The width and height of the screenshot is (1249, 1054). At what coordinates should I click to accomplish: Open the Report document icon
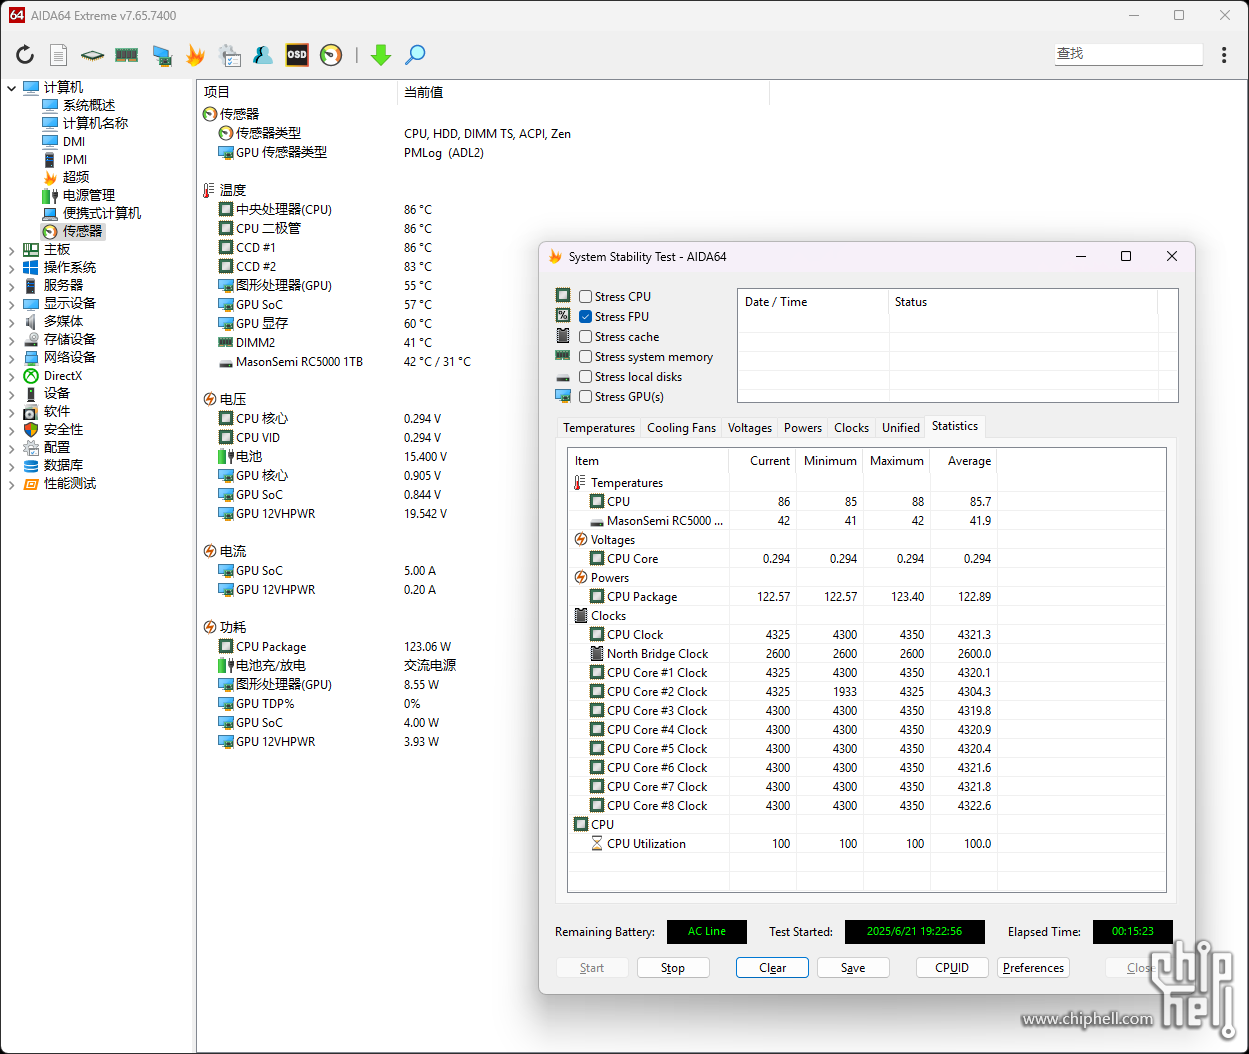59,55
